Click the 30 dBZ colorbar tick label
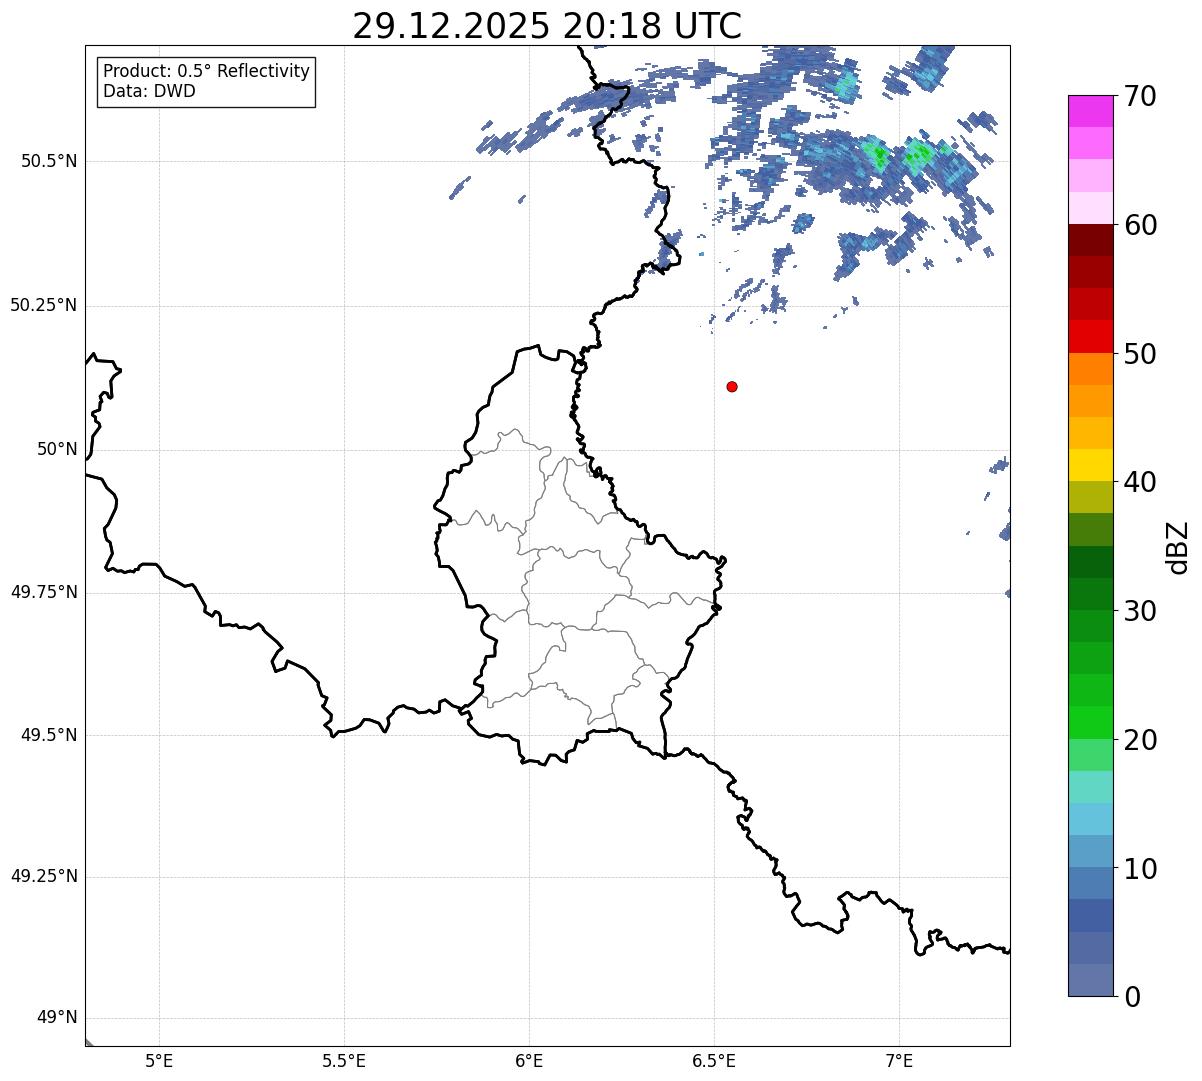The height and width of the screenshot is (1081, 1202). pyautogui.click(x=1140, y=611)
